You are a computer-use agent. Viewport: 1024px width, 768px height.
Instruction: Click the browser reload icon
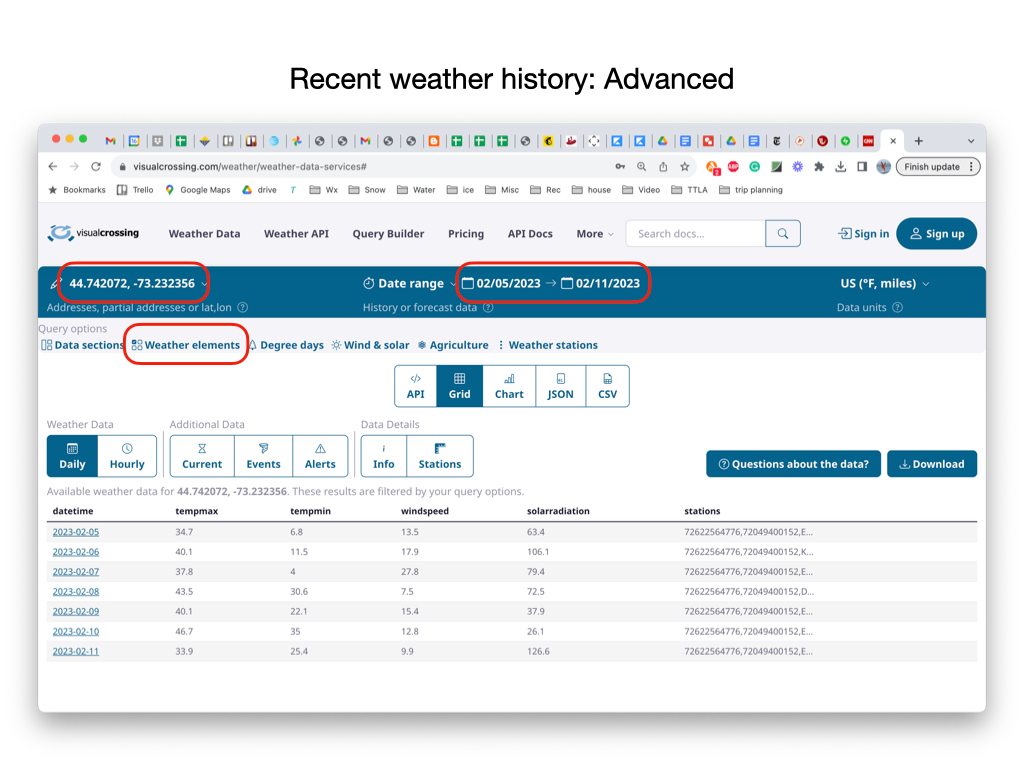click(96, 167)
